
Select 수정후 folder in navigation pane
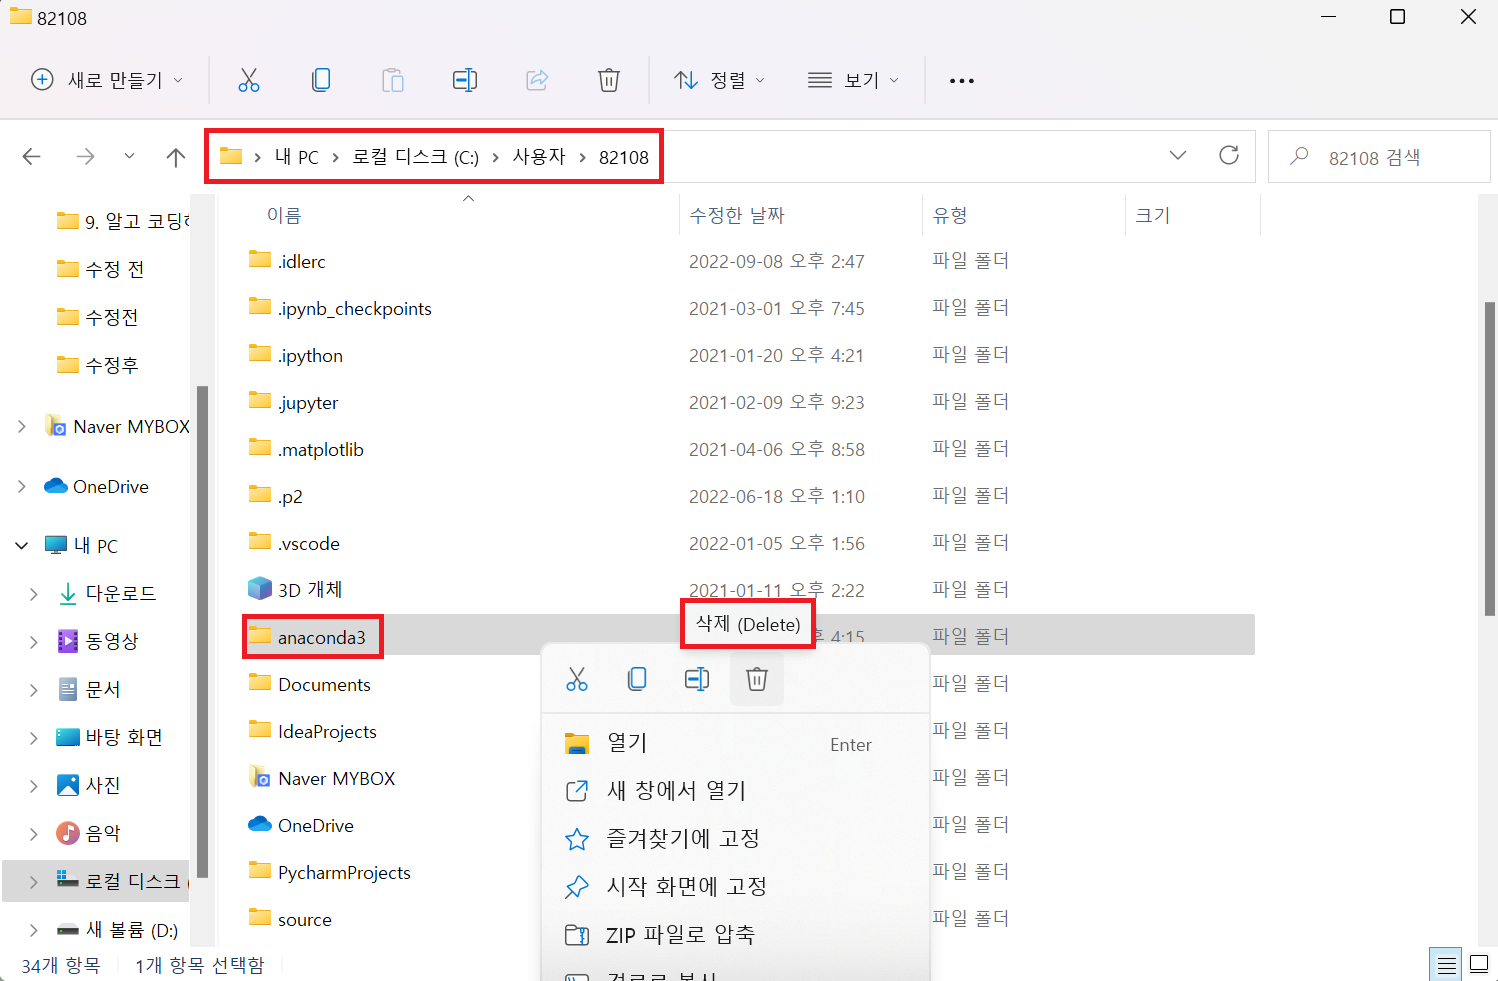coord(97,365)
